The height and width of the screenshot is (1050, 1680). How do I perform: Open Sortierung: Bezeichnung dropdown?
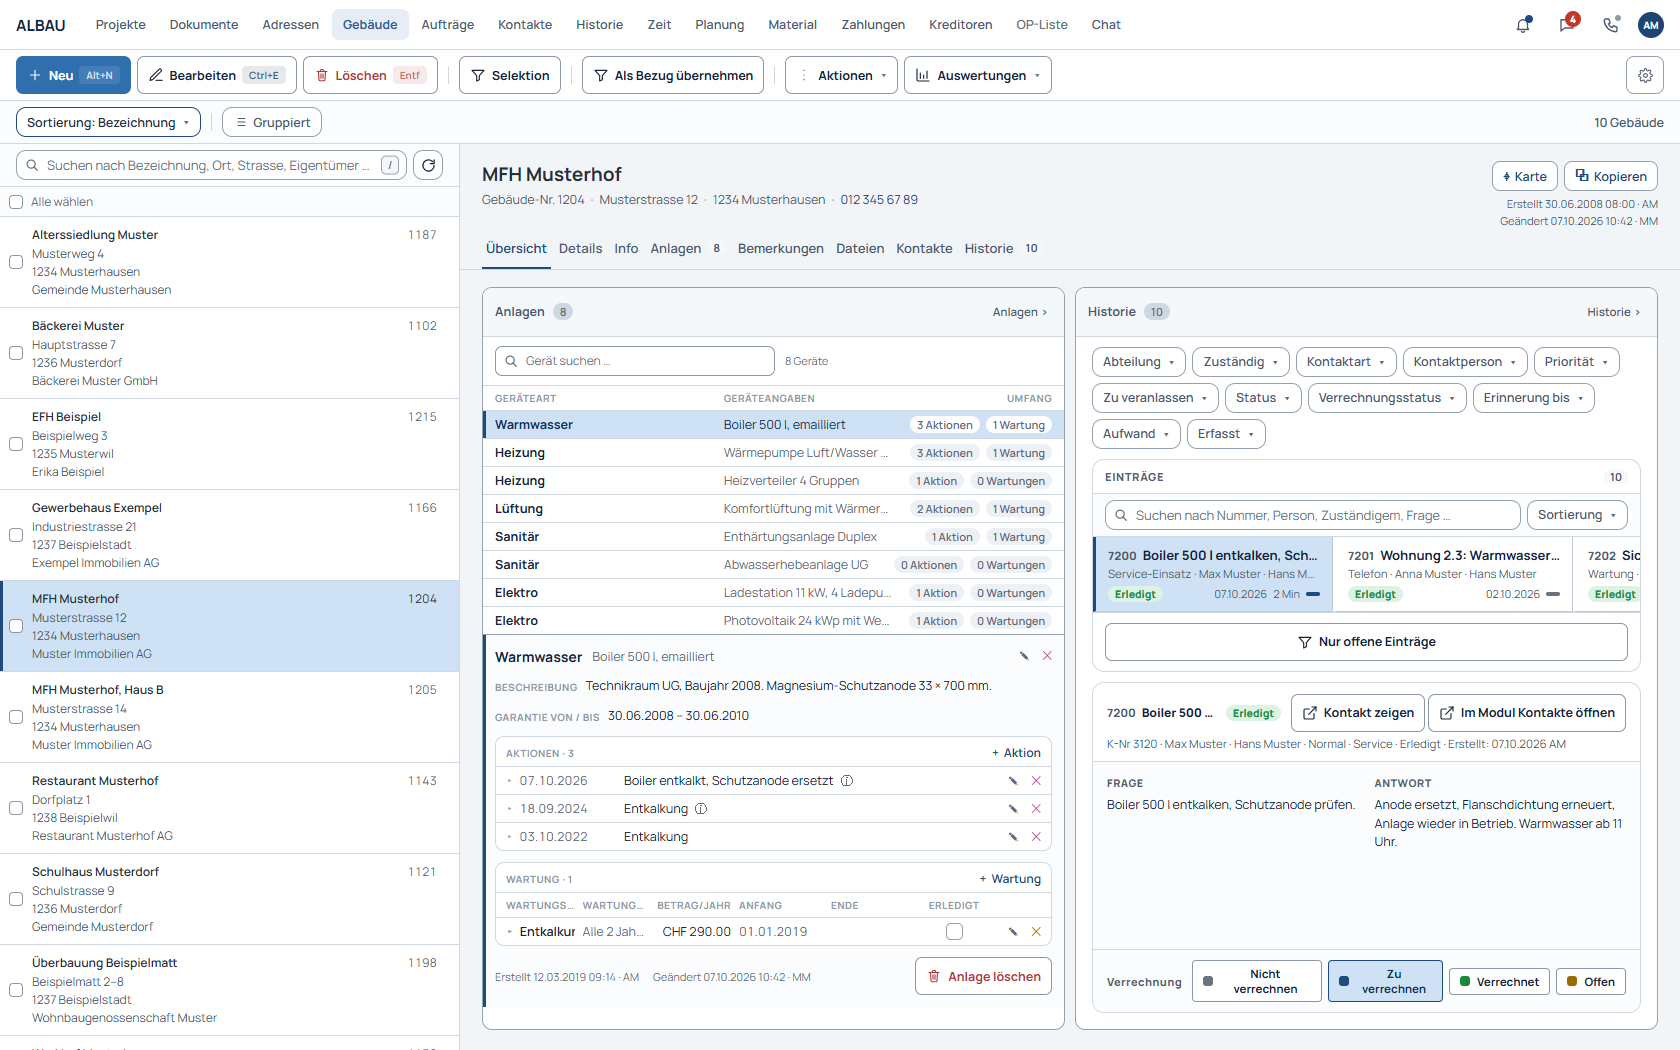(x=108, y=122)
